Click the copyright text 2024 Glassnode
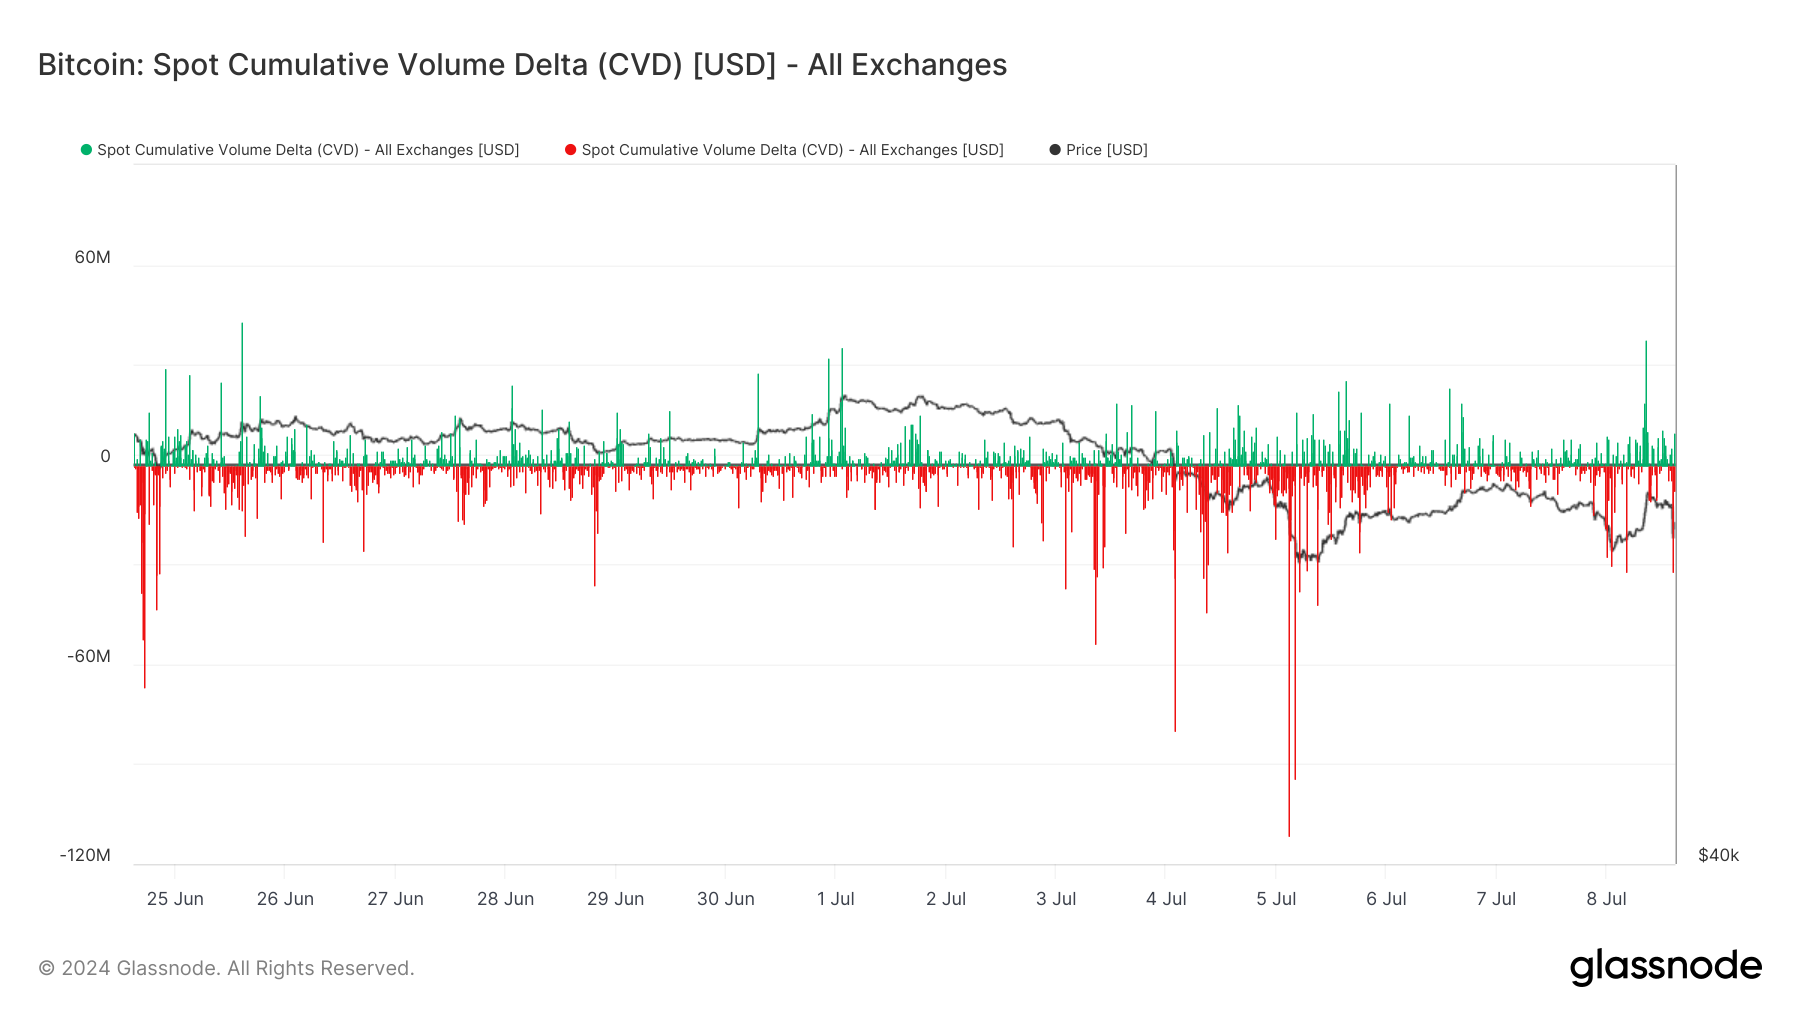 click(x=226, y=968)
